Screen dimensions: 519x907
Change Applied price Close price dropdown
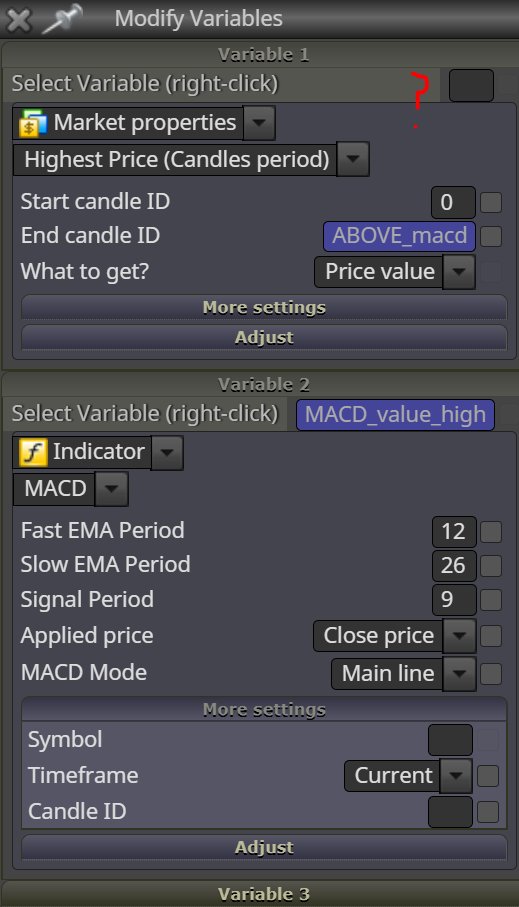(x=459, y=636)
